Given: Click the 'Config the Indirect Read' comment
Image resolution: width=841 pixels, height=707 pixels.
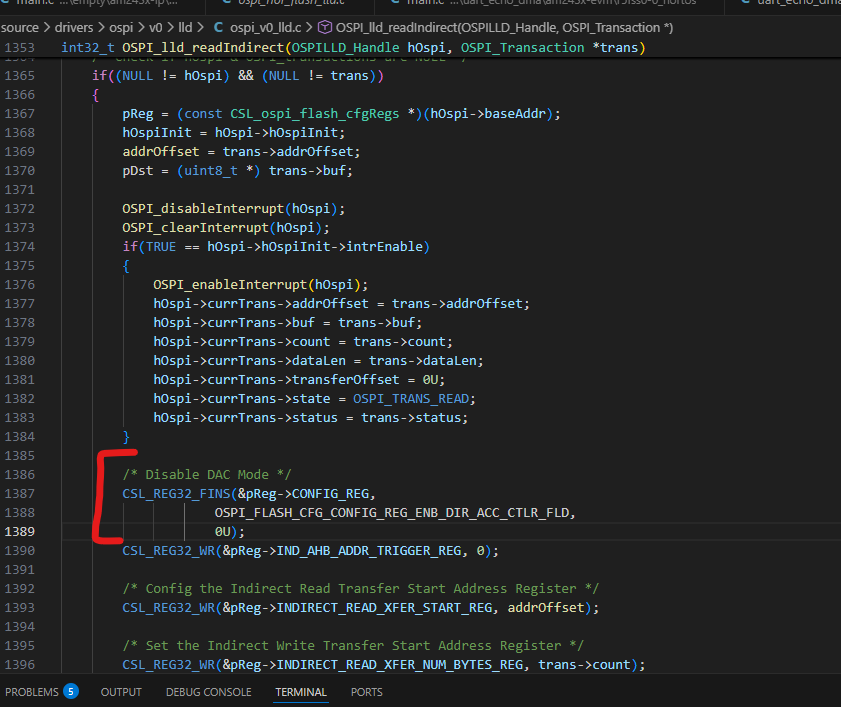Looking at the screenshot, I should click(x=360, y=589).
